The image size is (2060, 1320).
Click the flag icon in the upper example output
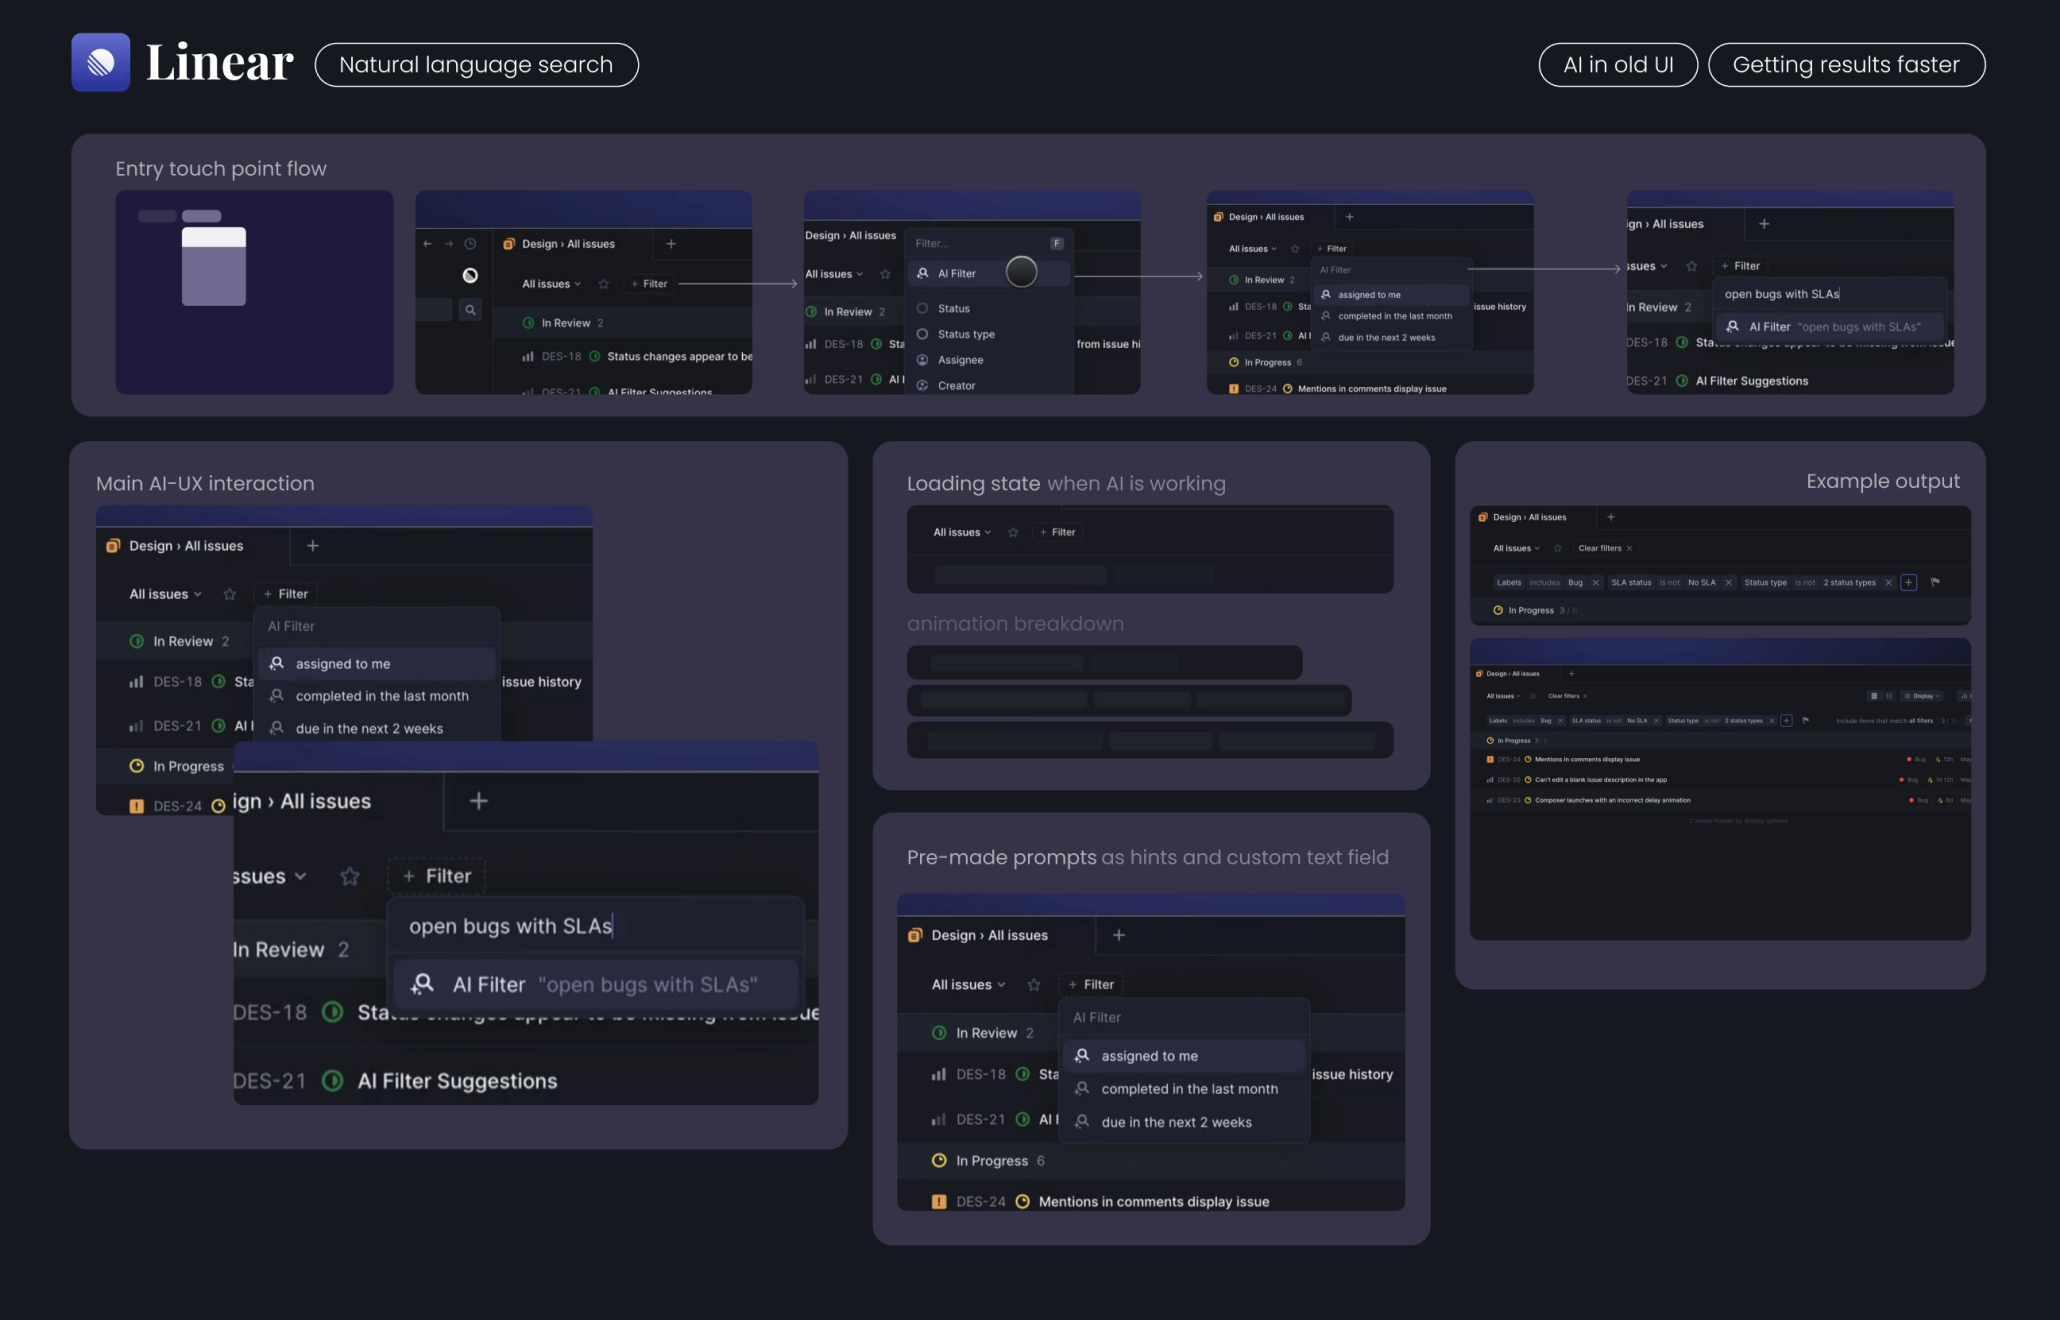pos(1935,582)
